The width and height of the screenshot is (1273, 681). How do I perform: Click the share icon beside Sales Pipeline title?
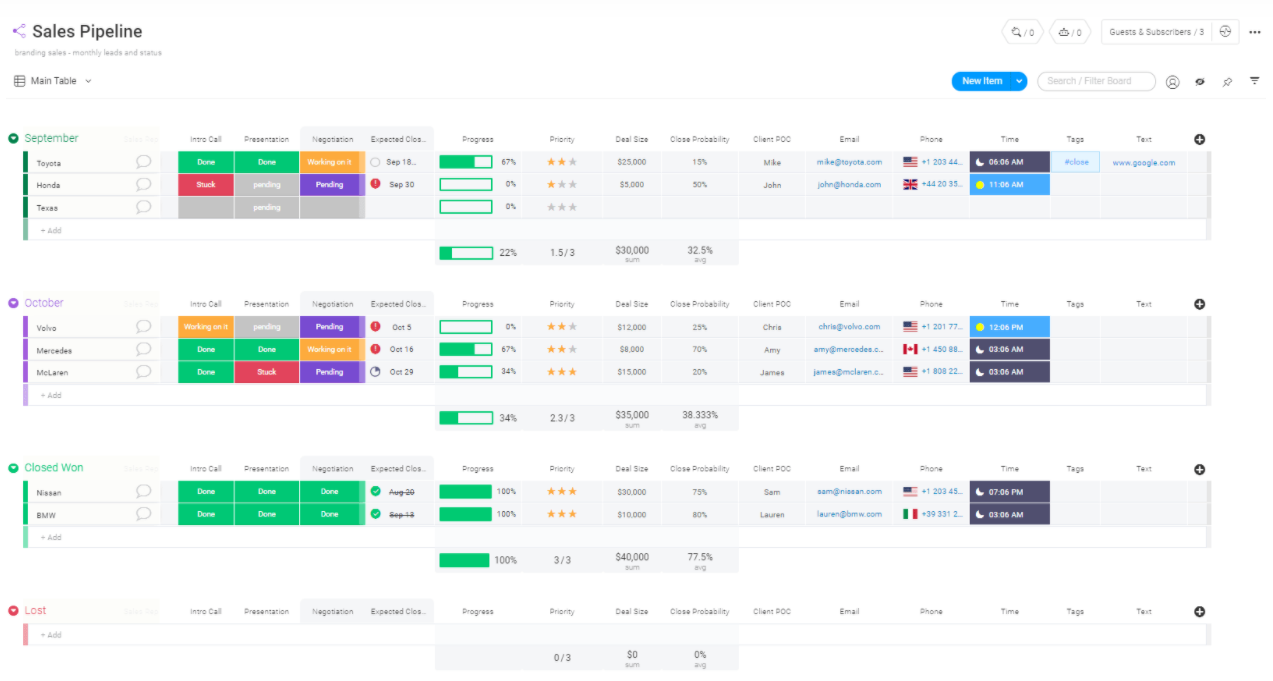[19, 31]
